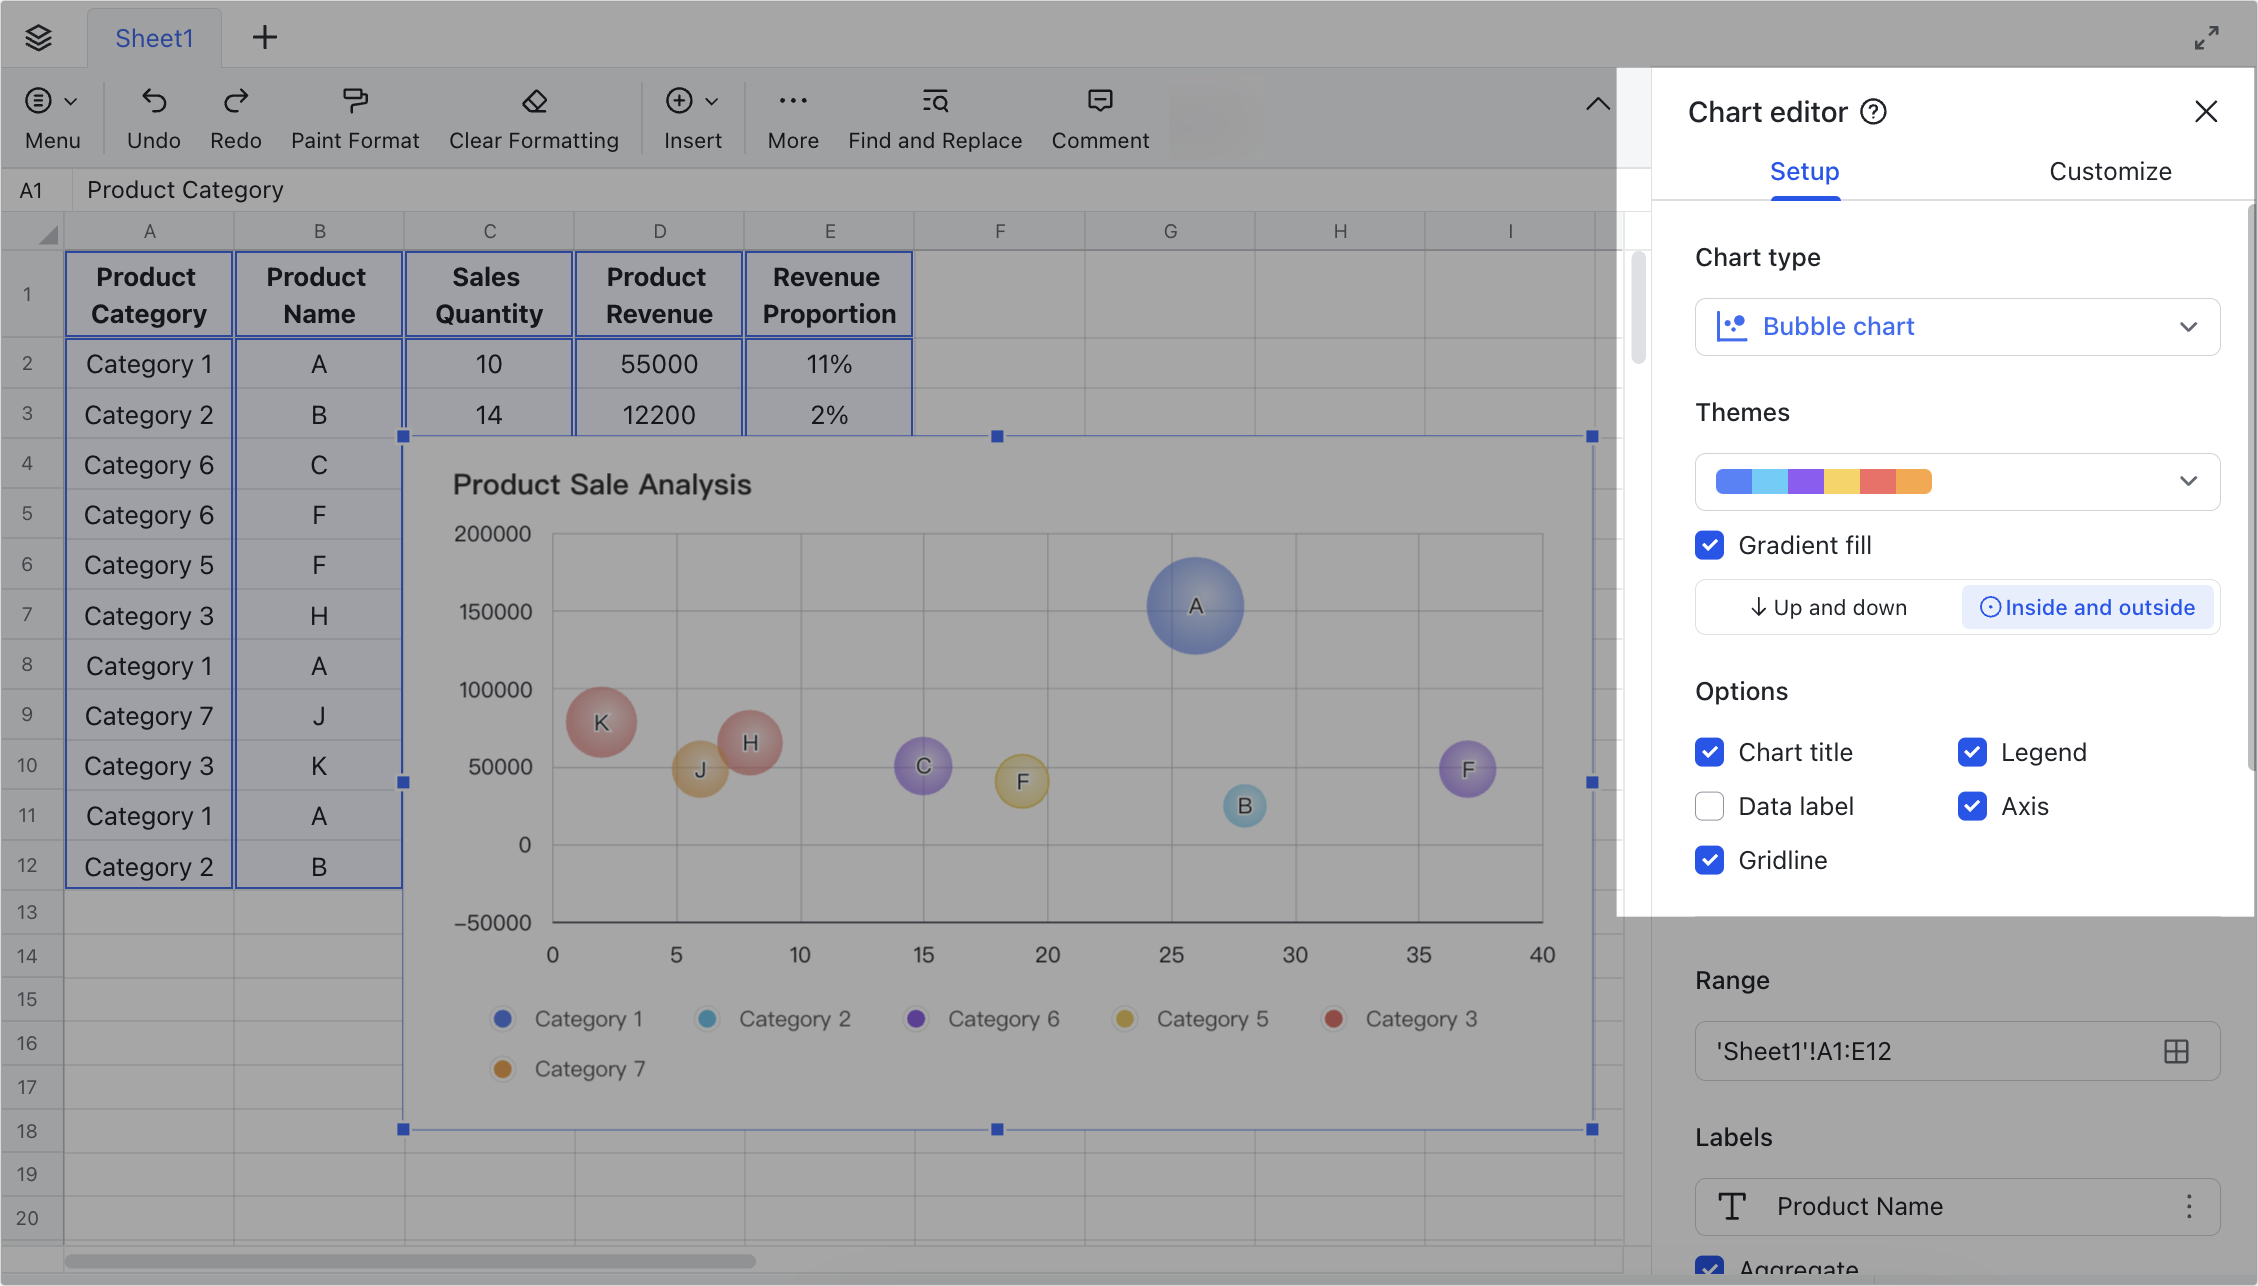This screenshot has width=2258, height=1286.
Task: Uncheck the Gridline option
Action: click(x=1710, y=860)
